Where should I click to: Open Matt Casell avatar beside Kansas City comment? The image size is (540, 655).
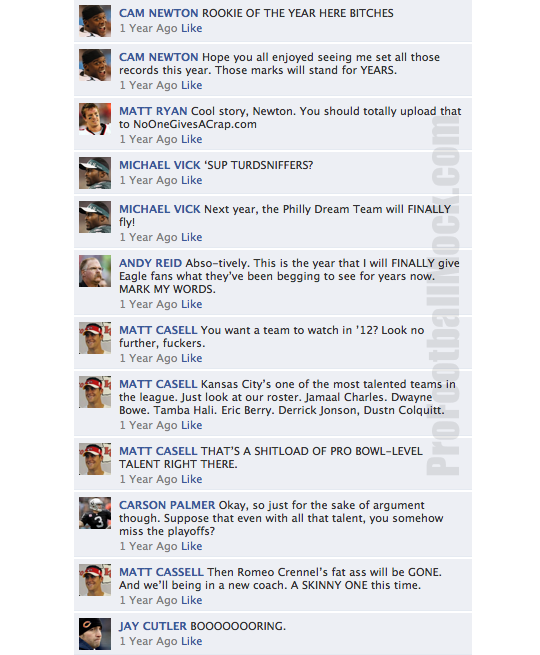[95, 392]
